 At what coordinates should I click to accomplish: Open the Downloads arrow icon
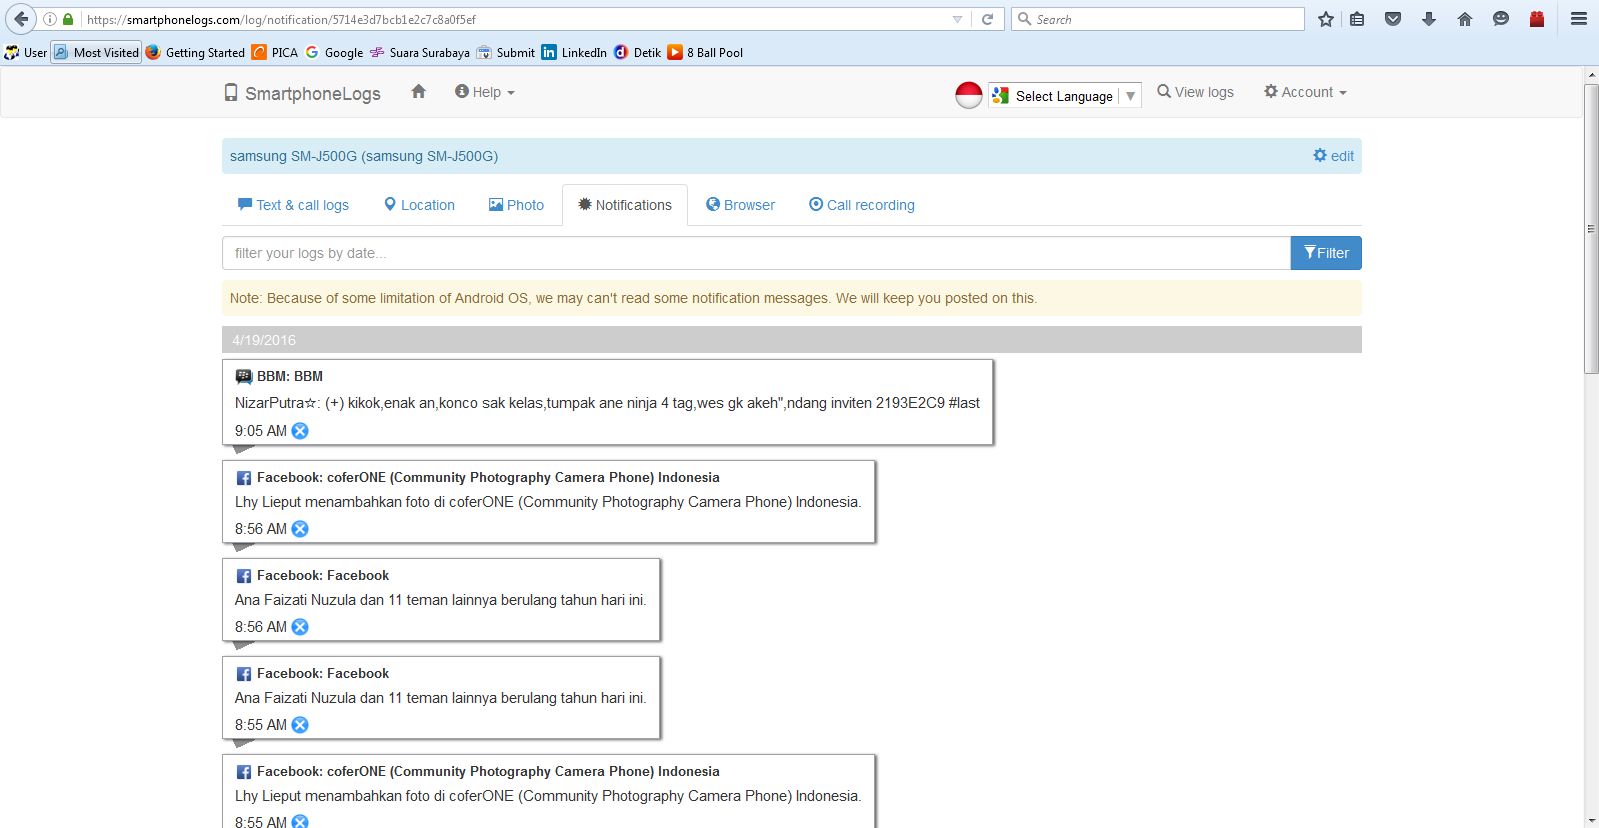tap(1429, 19)
